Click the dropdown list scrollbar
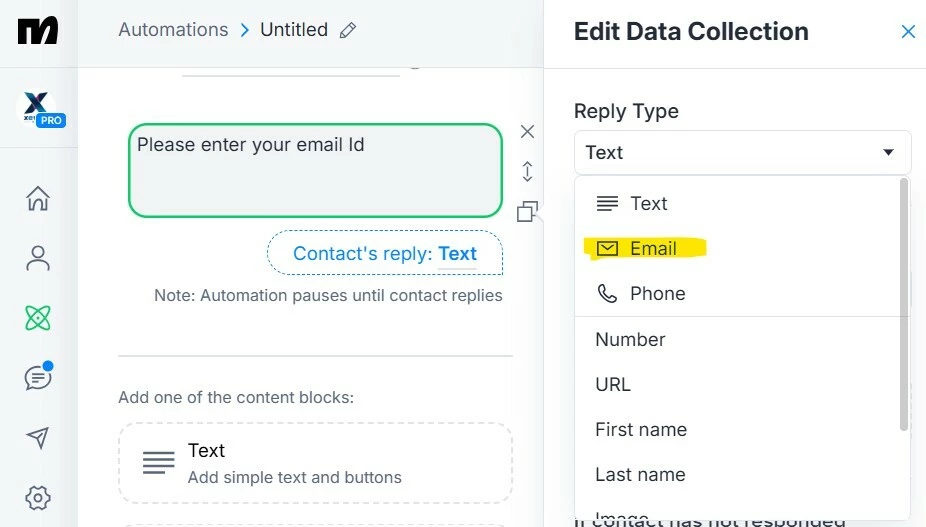 [904, 304]
